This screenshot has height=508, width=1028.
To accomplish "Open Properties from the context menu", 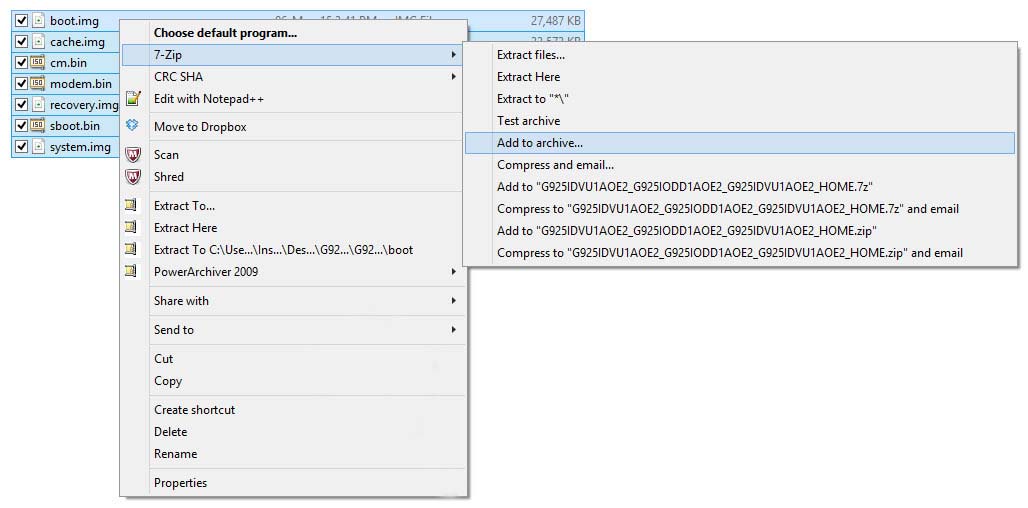I will pyautogui.click(x=180, y=483).
